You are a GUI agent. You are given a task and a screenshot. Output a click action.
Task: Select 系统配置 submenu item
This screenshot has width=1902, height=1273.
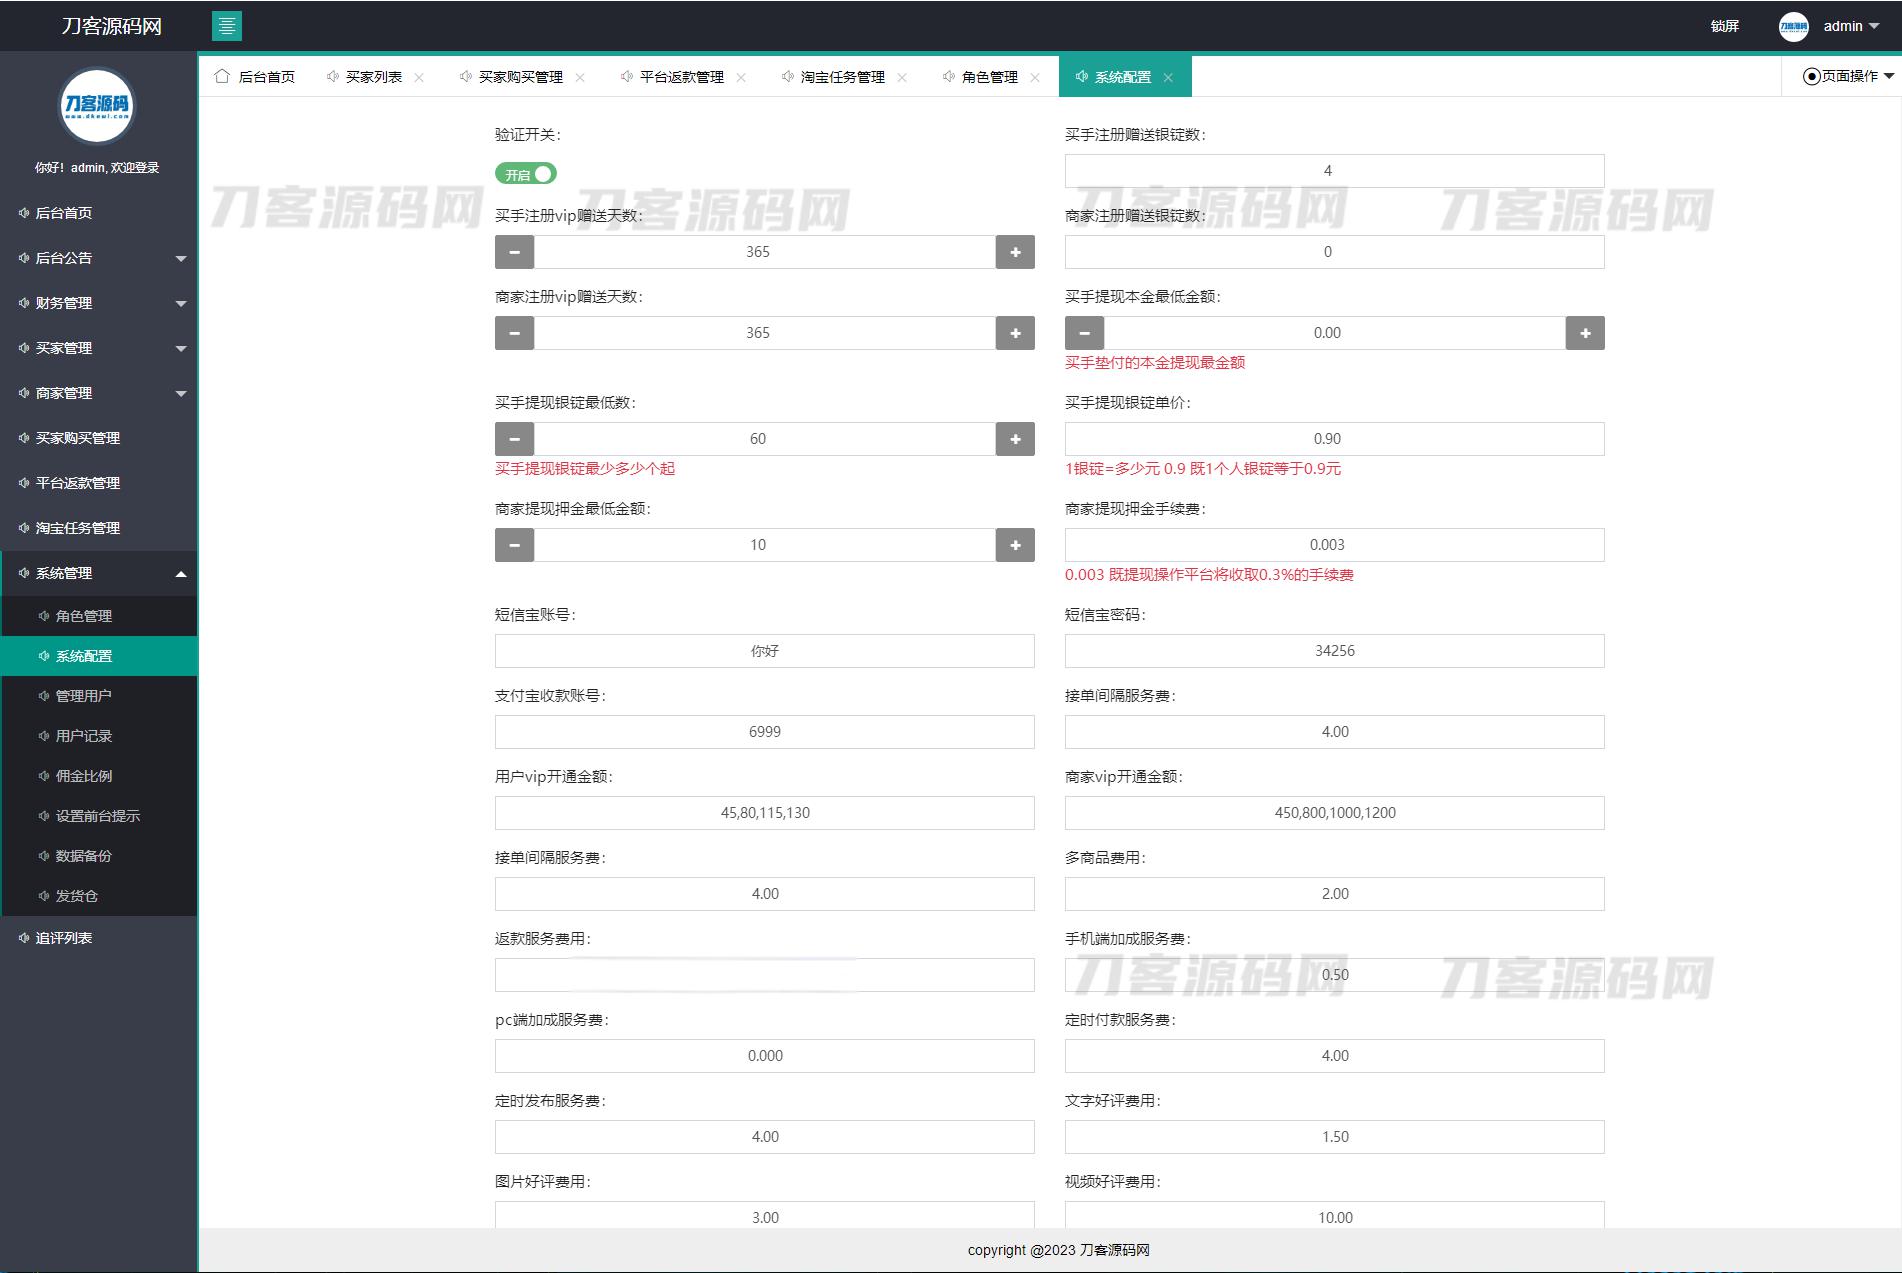[99, 656]
